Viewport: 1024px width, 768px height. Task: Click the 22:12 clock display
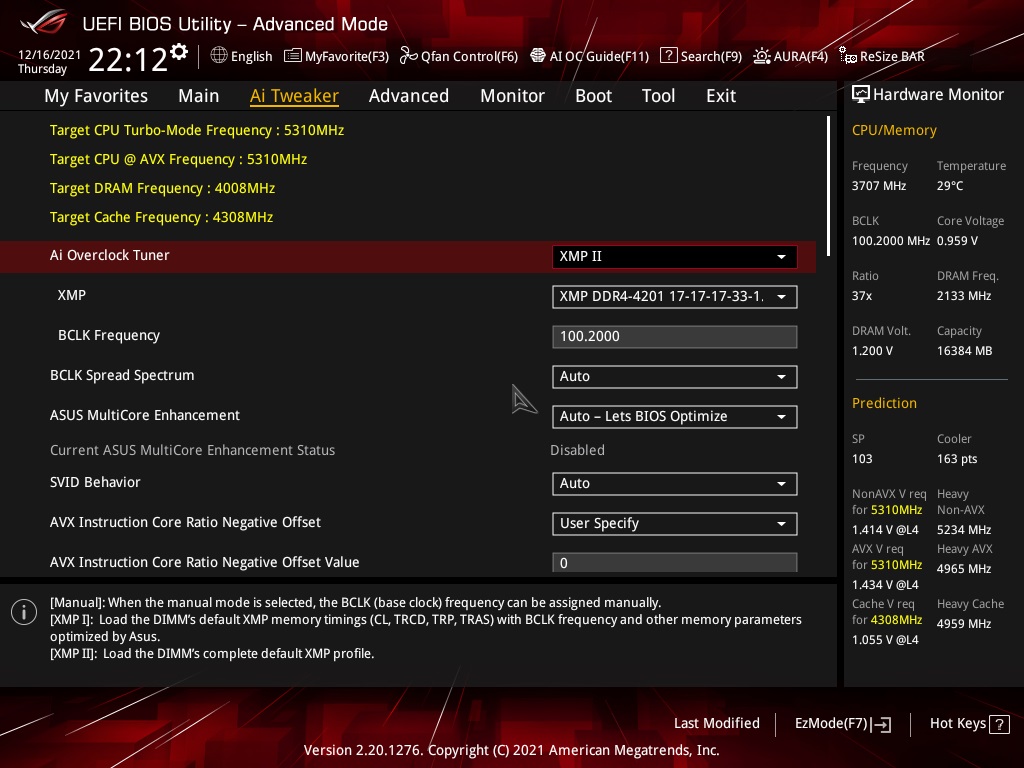[128, 60]
